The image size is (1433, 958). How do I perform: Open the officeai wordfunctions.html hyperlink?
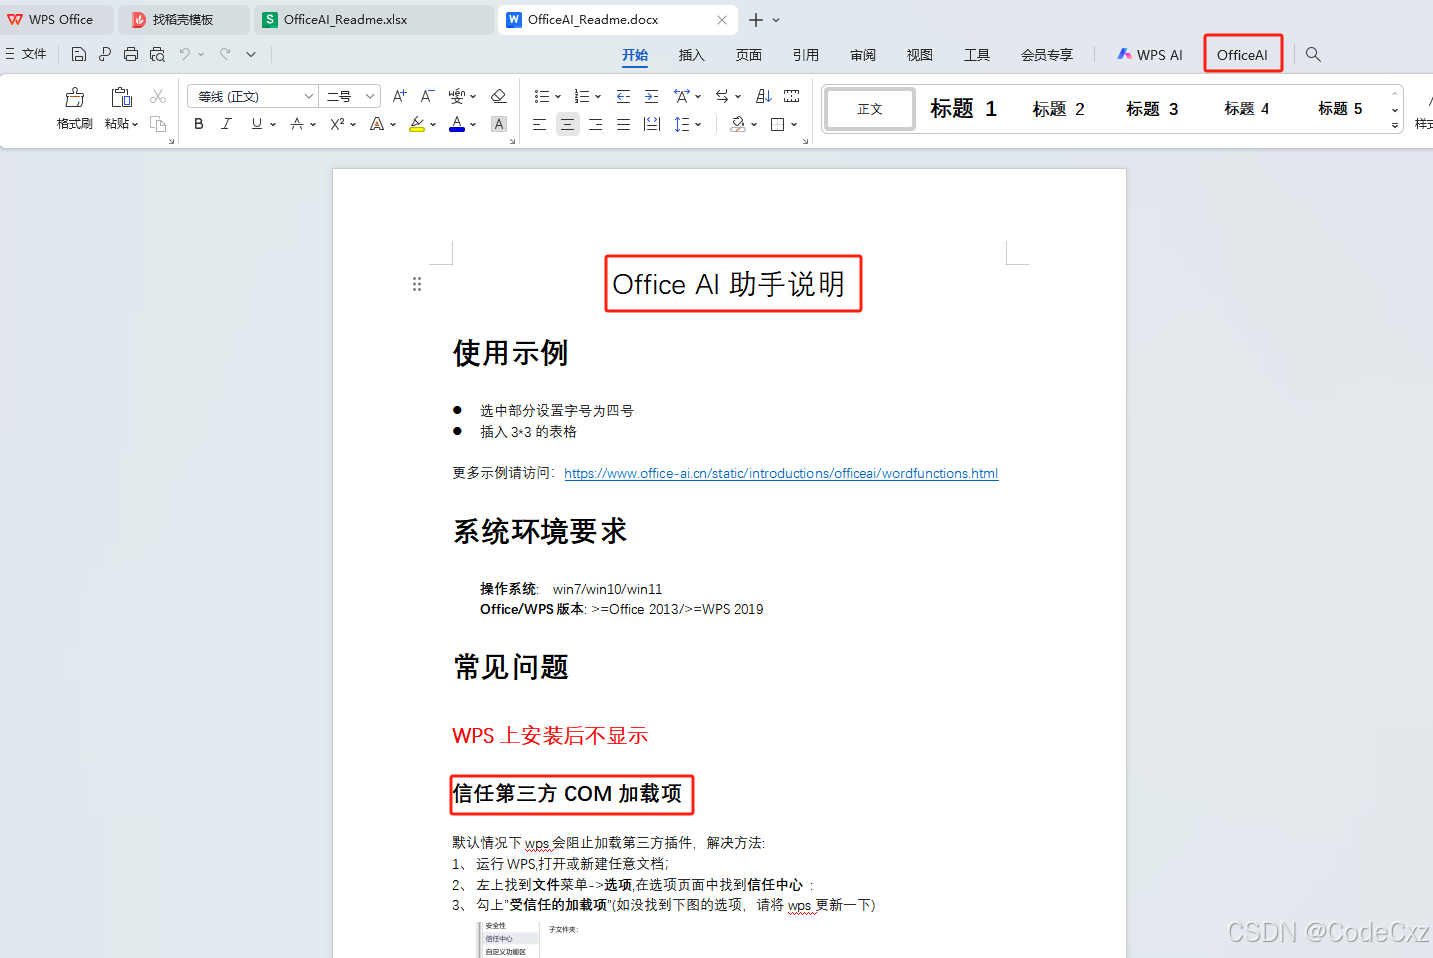[x=781, y=473]
